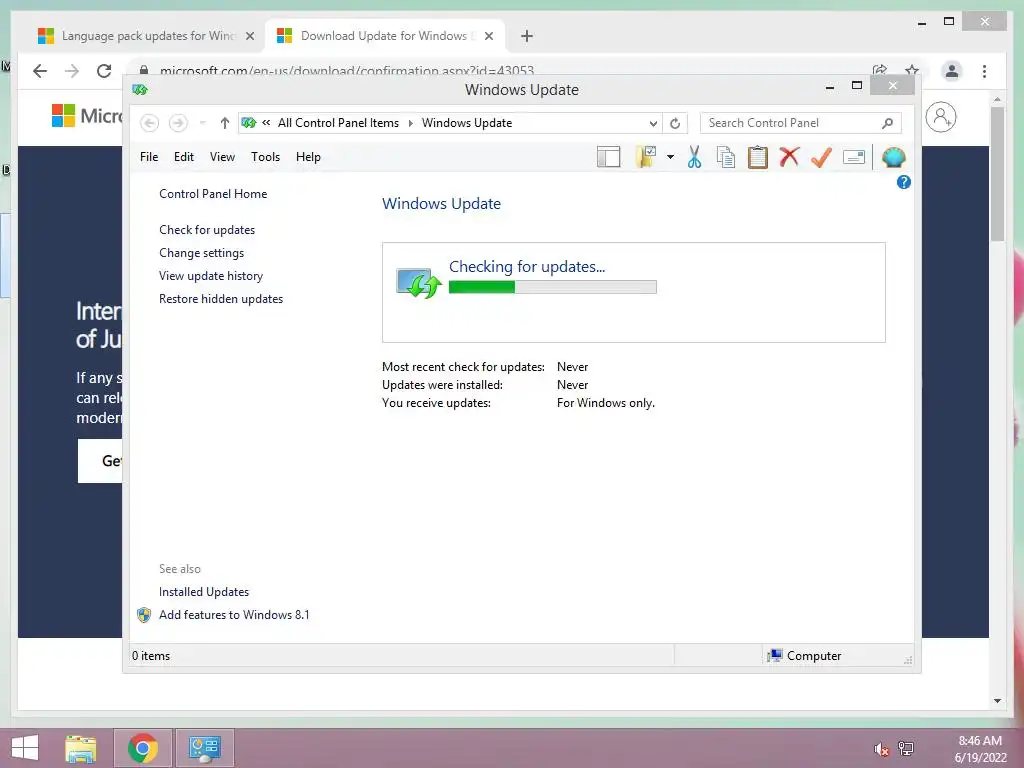Click the up arrow navigation button
The image size is (1024, 768).
(225, 123)
